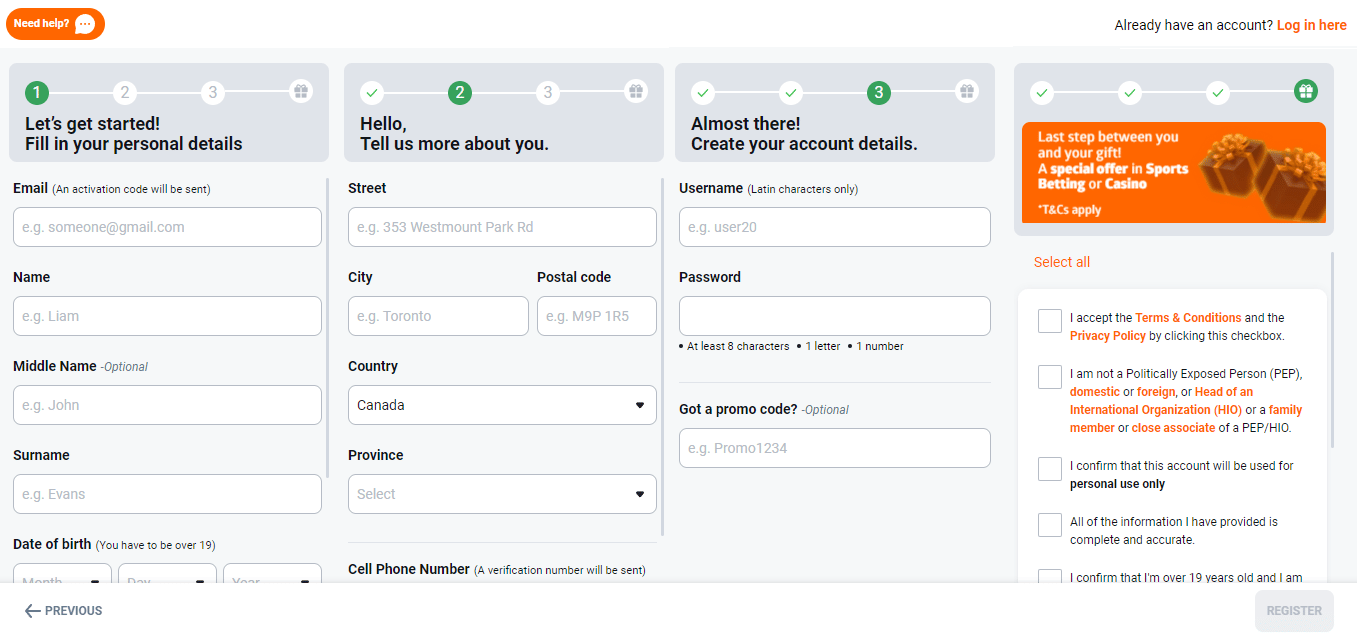Click the green step 1 circle in the first panel
The height and width of the screenshot is (638, 1357).
point(37,93)
